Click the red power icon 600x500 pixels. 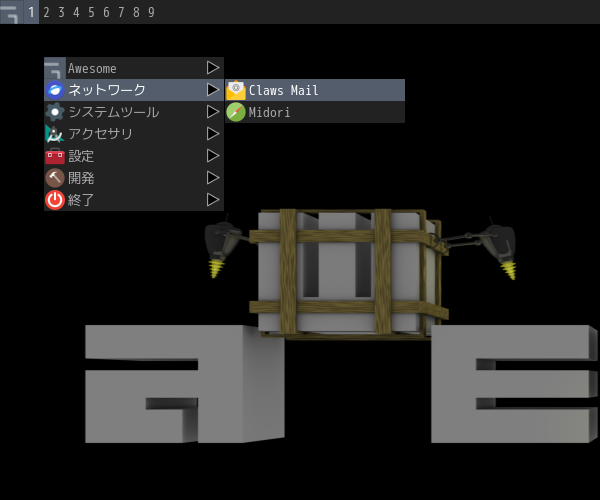click(55, 200)
